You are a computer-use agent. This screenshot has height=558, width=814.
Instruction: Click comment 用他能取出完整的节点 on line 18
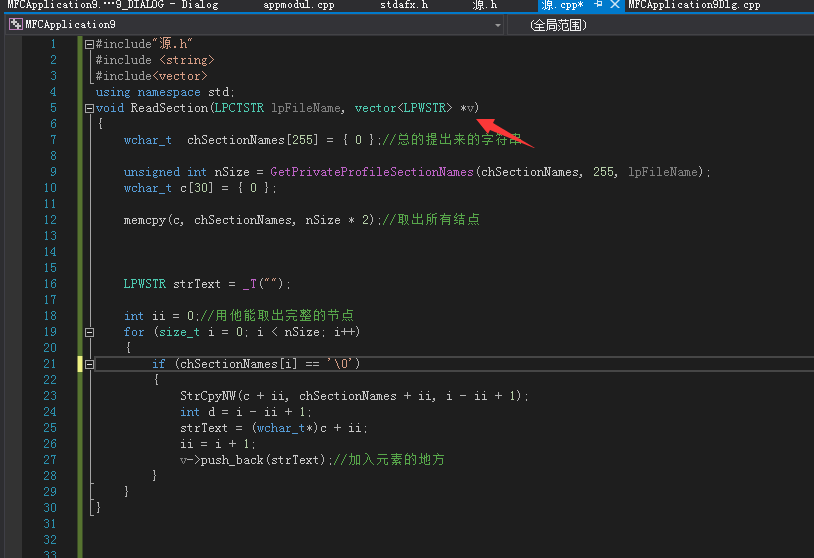point(277,316)
